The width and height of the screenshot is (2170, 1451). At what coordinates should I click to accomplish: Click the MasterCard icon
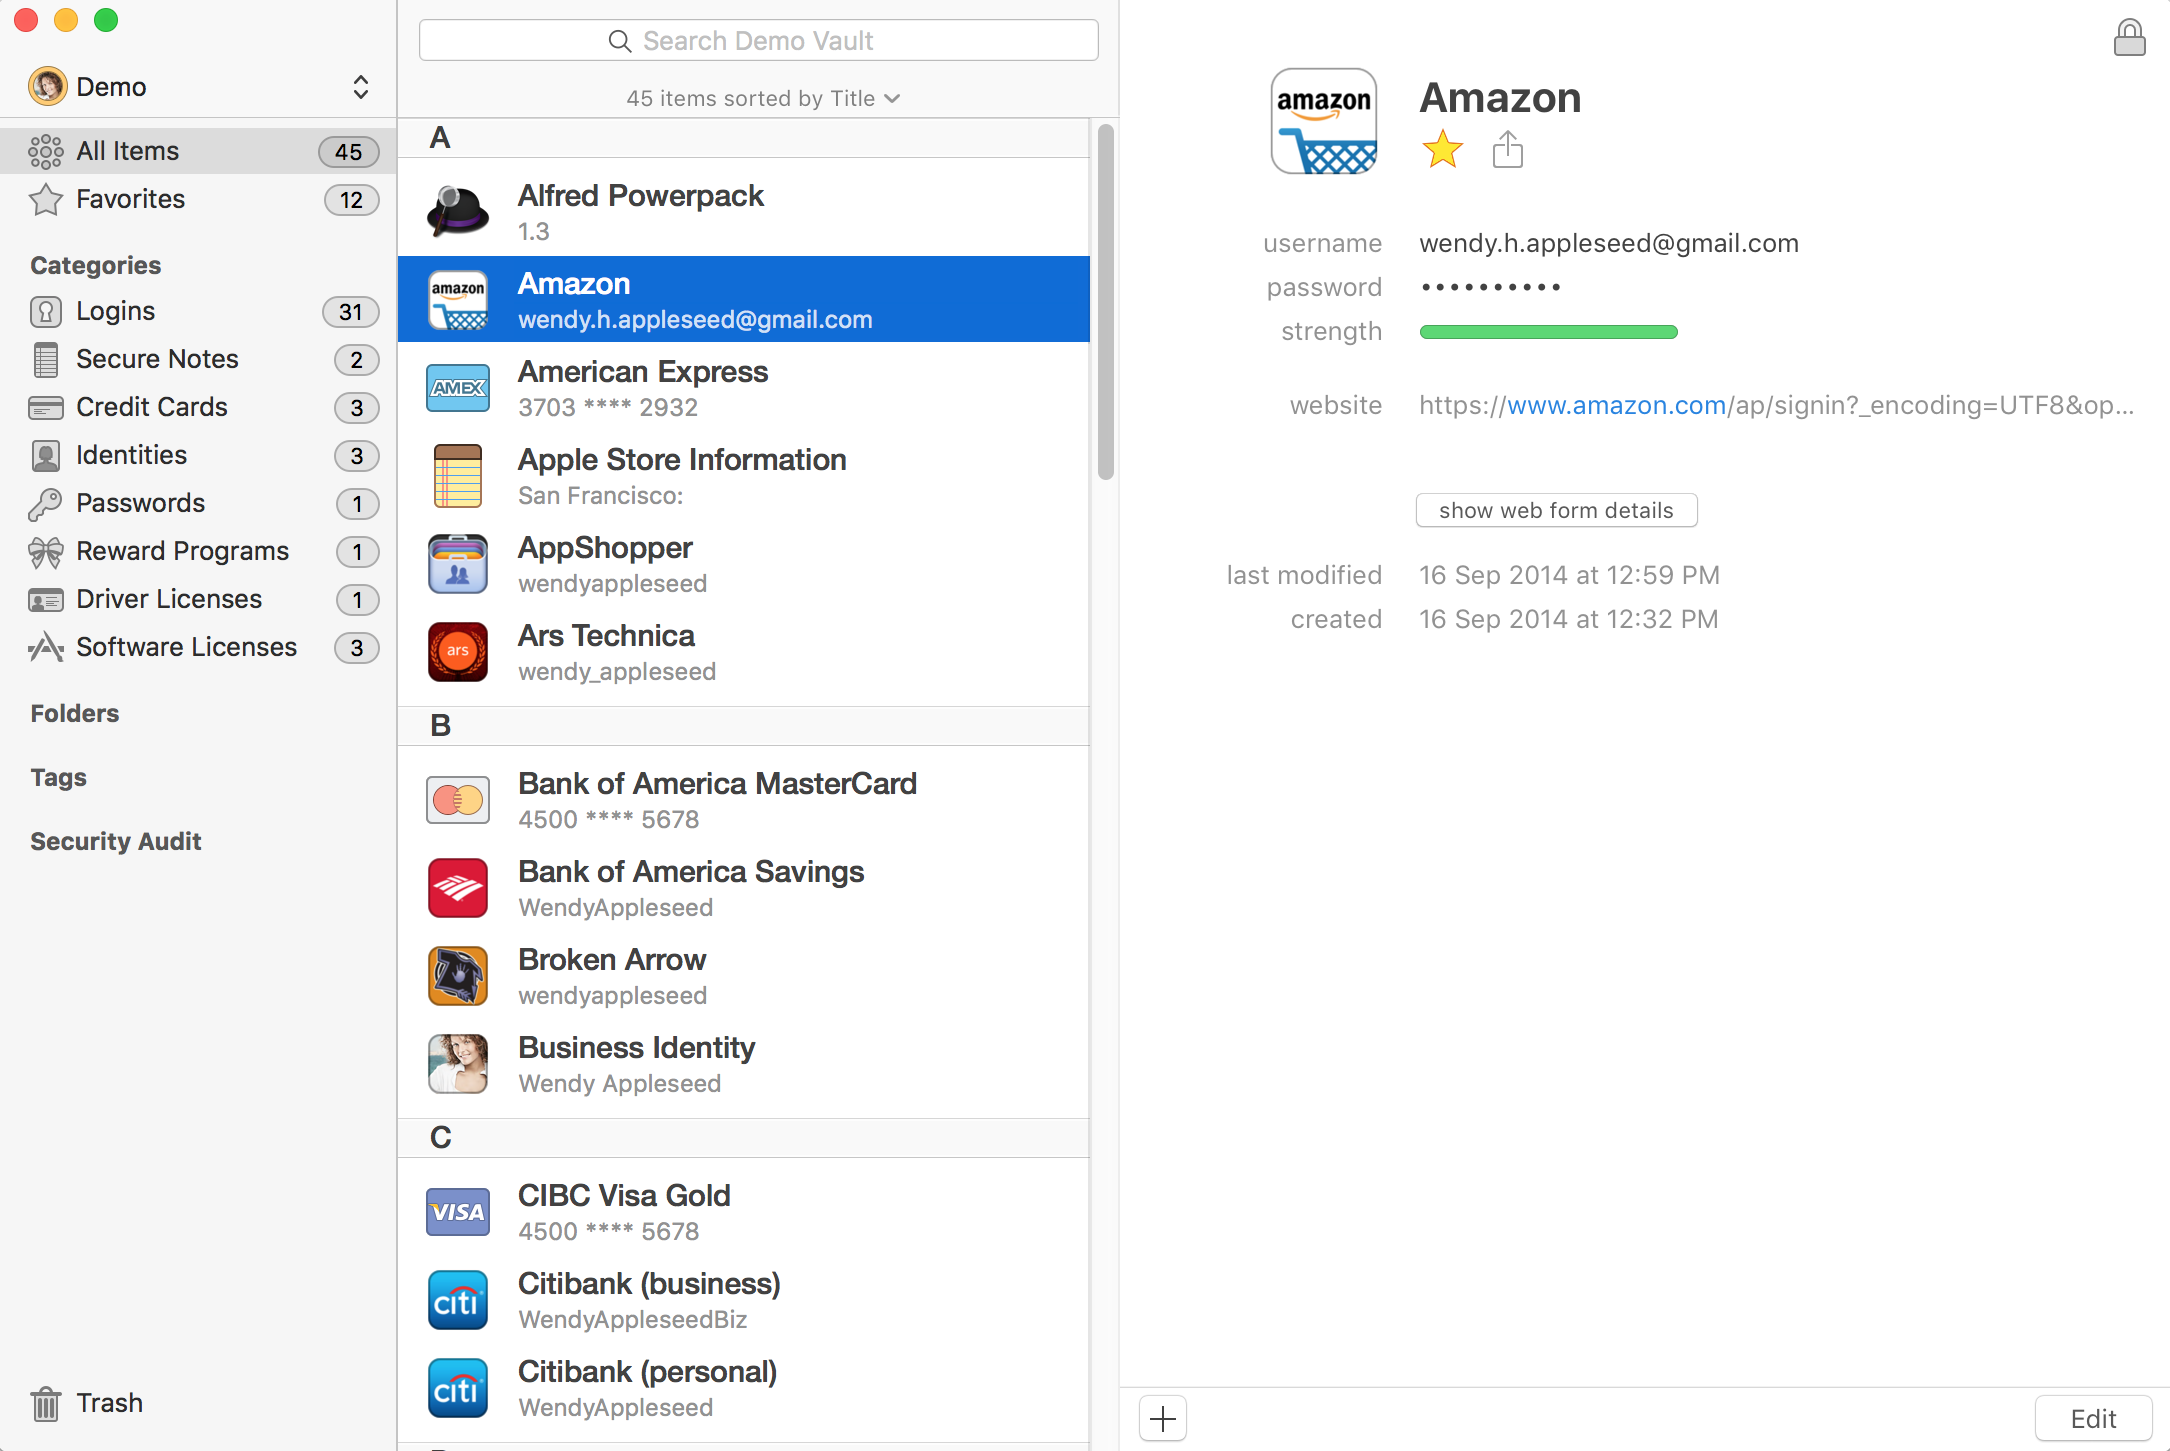[x=457, y=800]
